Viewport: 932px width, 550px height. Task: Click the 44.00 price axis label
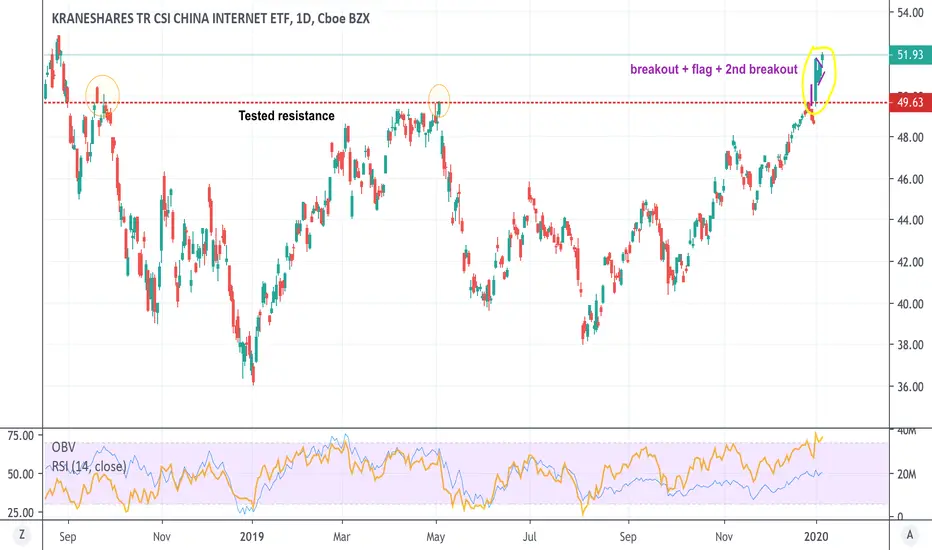[910, 220]
